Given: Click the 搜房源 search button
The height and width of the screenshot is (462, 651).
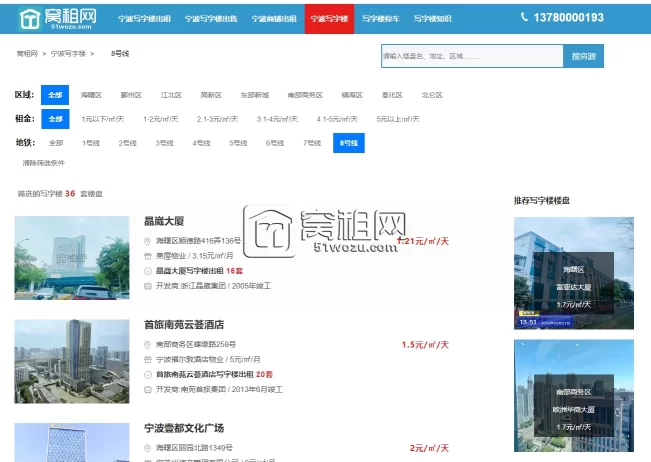Looking at the screenshot, I should point(583,56).
